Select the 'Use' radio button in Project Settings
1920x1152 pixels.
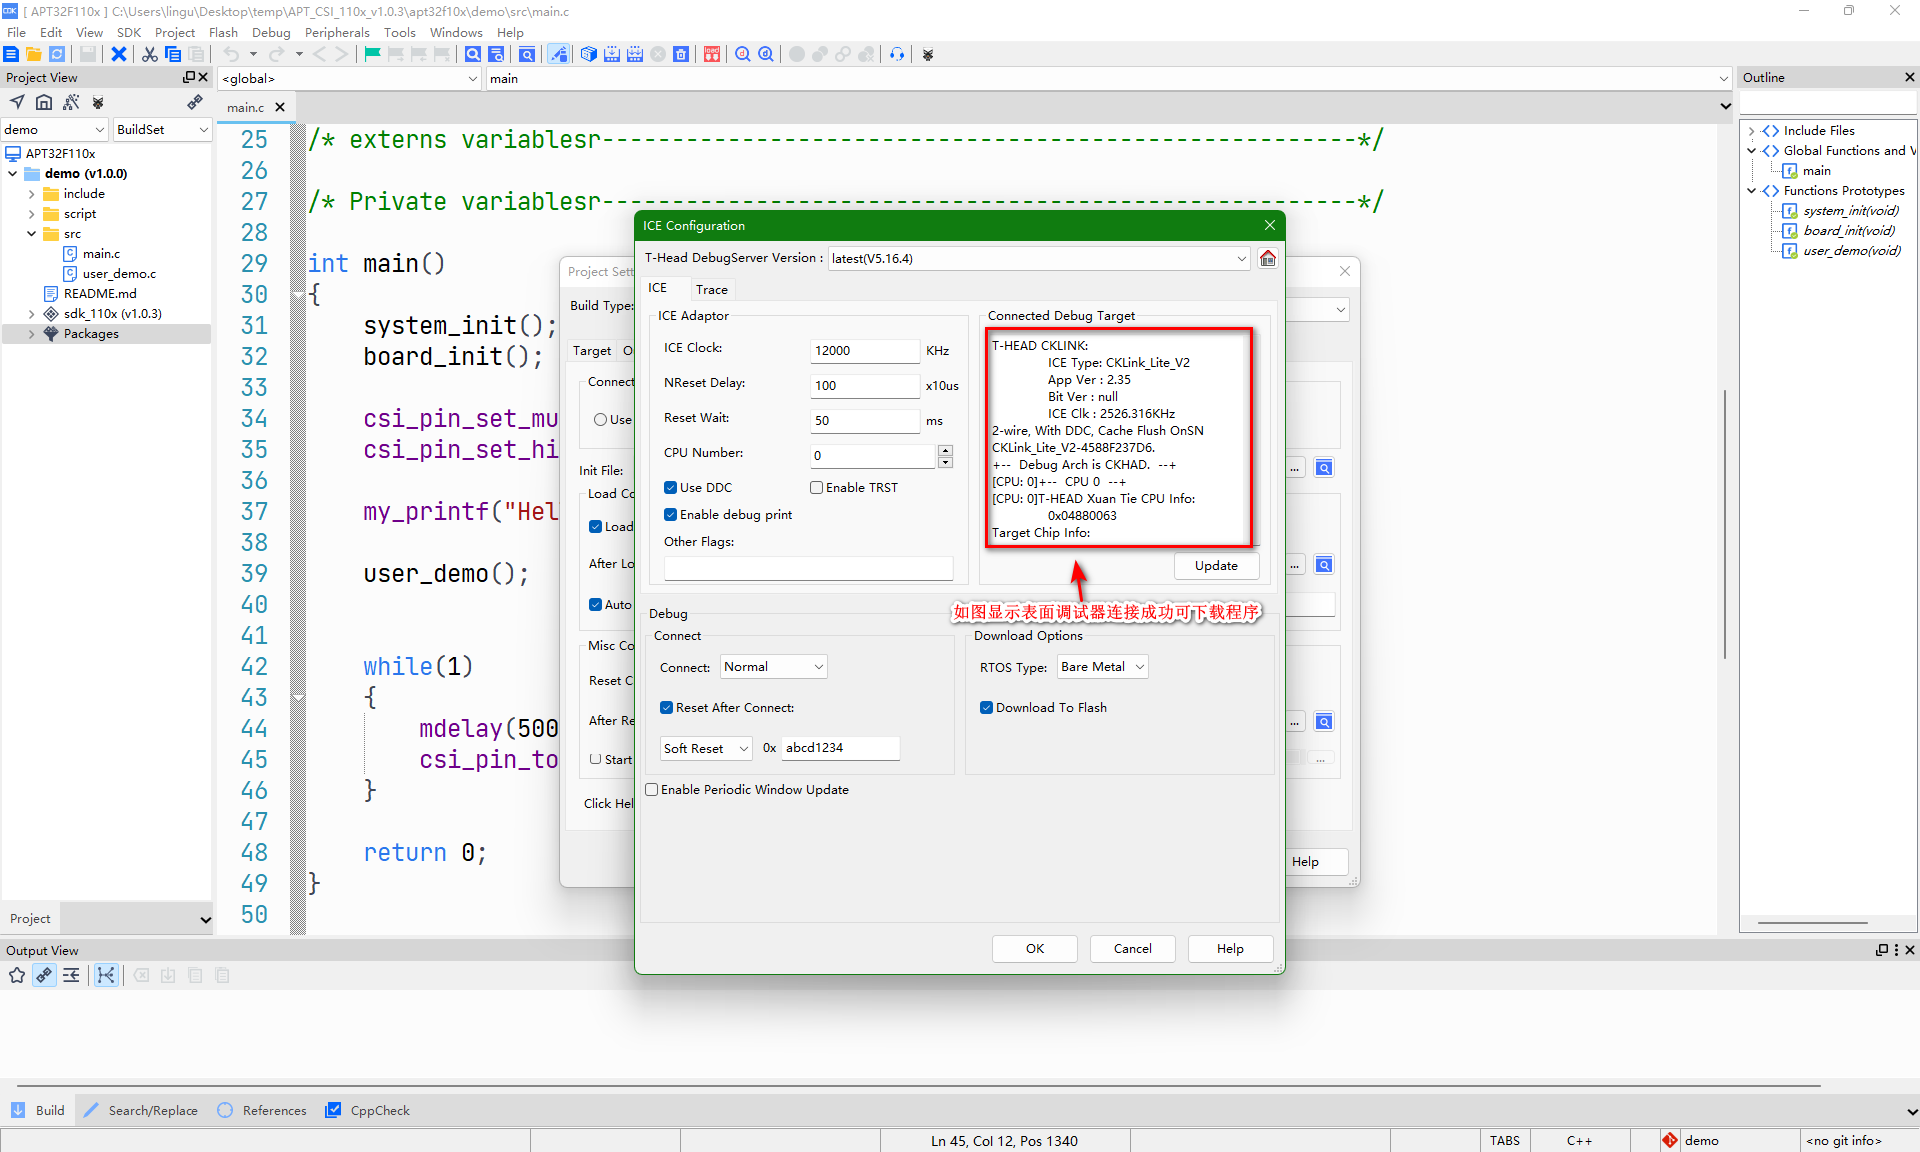(600, 419)
